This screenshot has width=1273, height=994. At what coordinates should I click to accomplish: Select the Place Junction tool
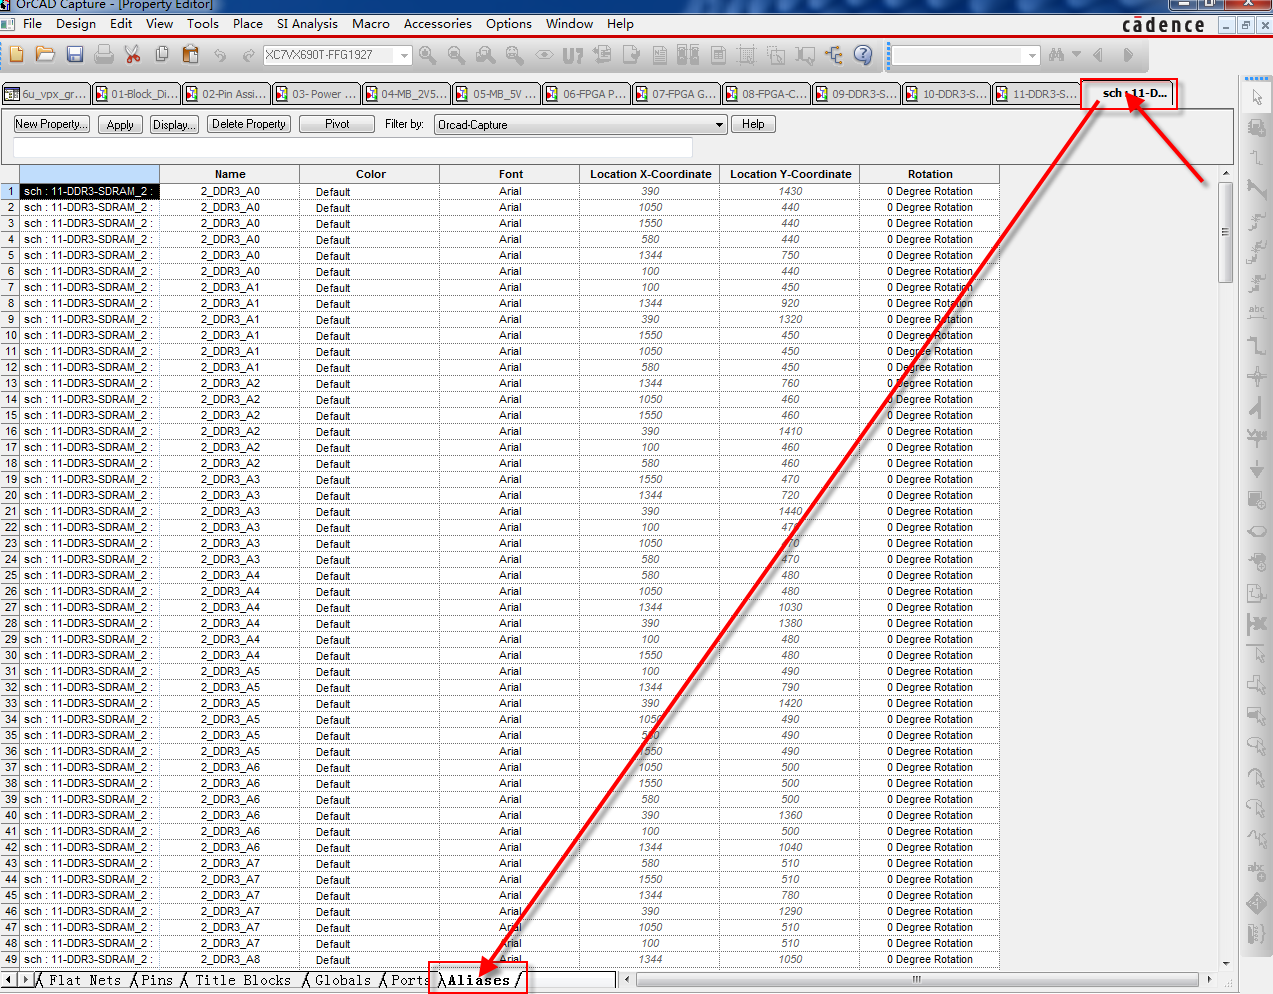1257,376
